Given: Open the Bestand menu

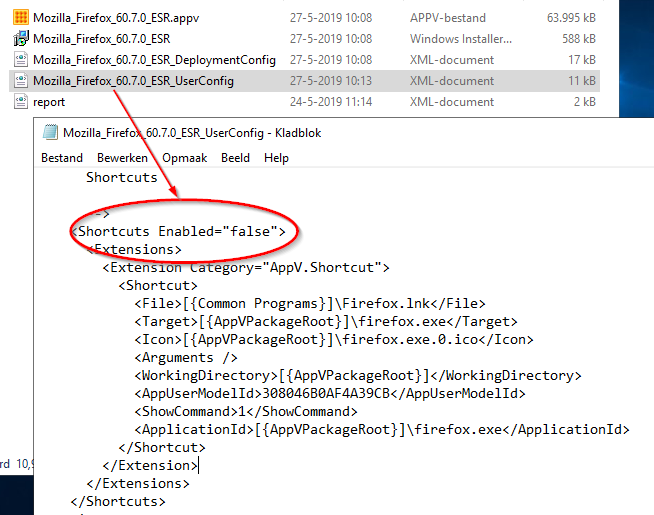Looking at the screenshot, I should point(62,158).
